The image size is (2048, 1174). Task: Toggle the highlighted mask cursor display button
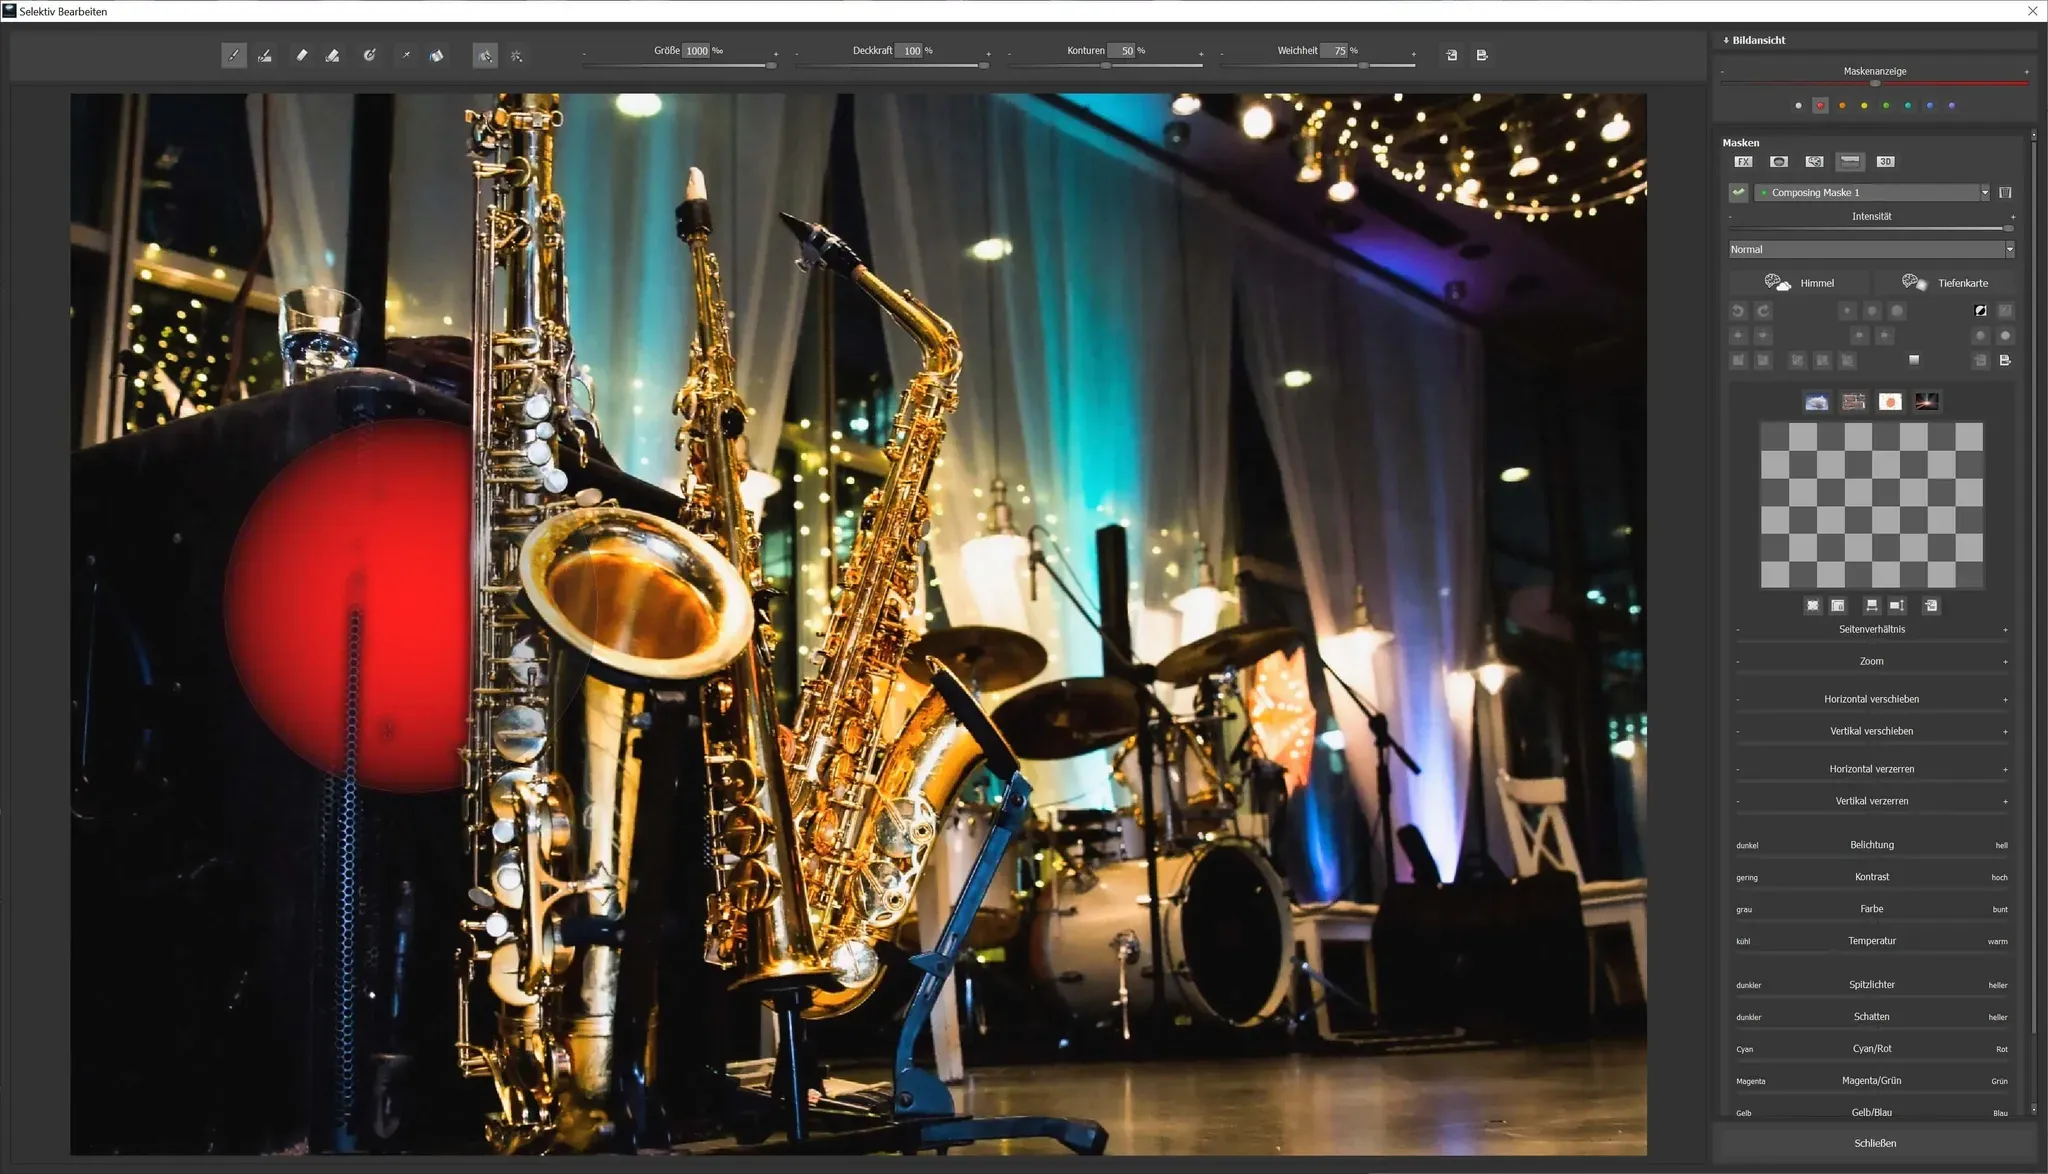click(x=485, y=56)
